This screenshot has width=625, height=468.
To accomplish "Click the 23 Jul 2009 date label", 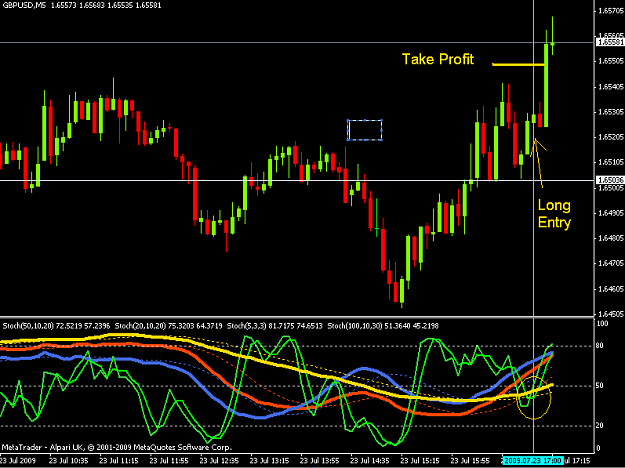I will click(x=18, y=461).
